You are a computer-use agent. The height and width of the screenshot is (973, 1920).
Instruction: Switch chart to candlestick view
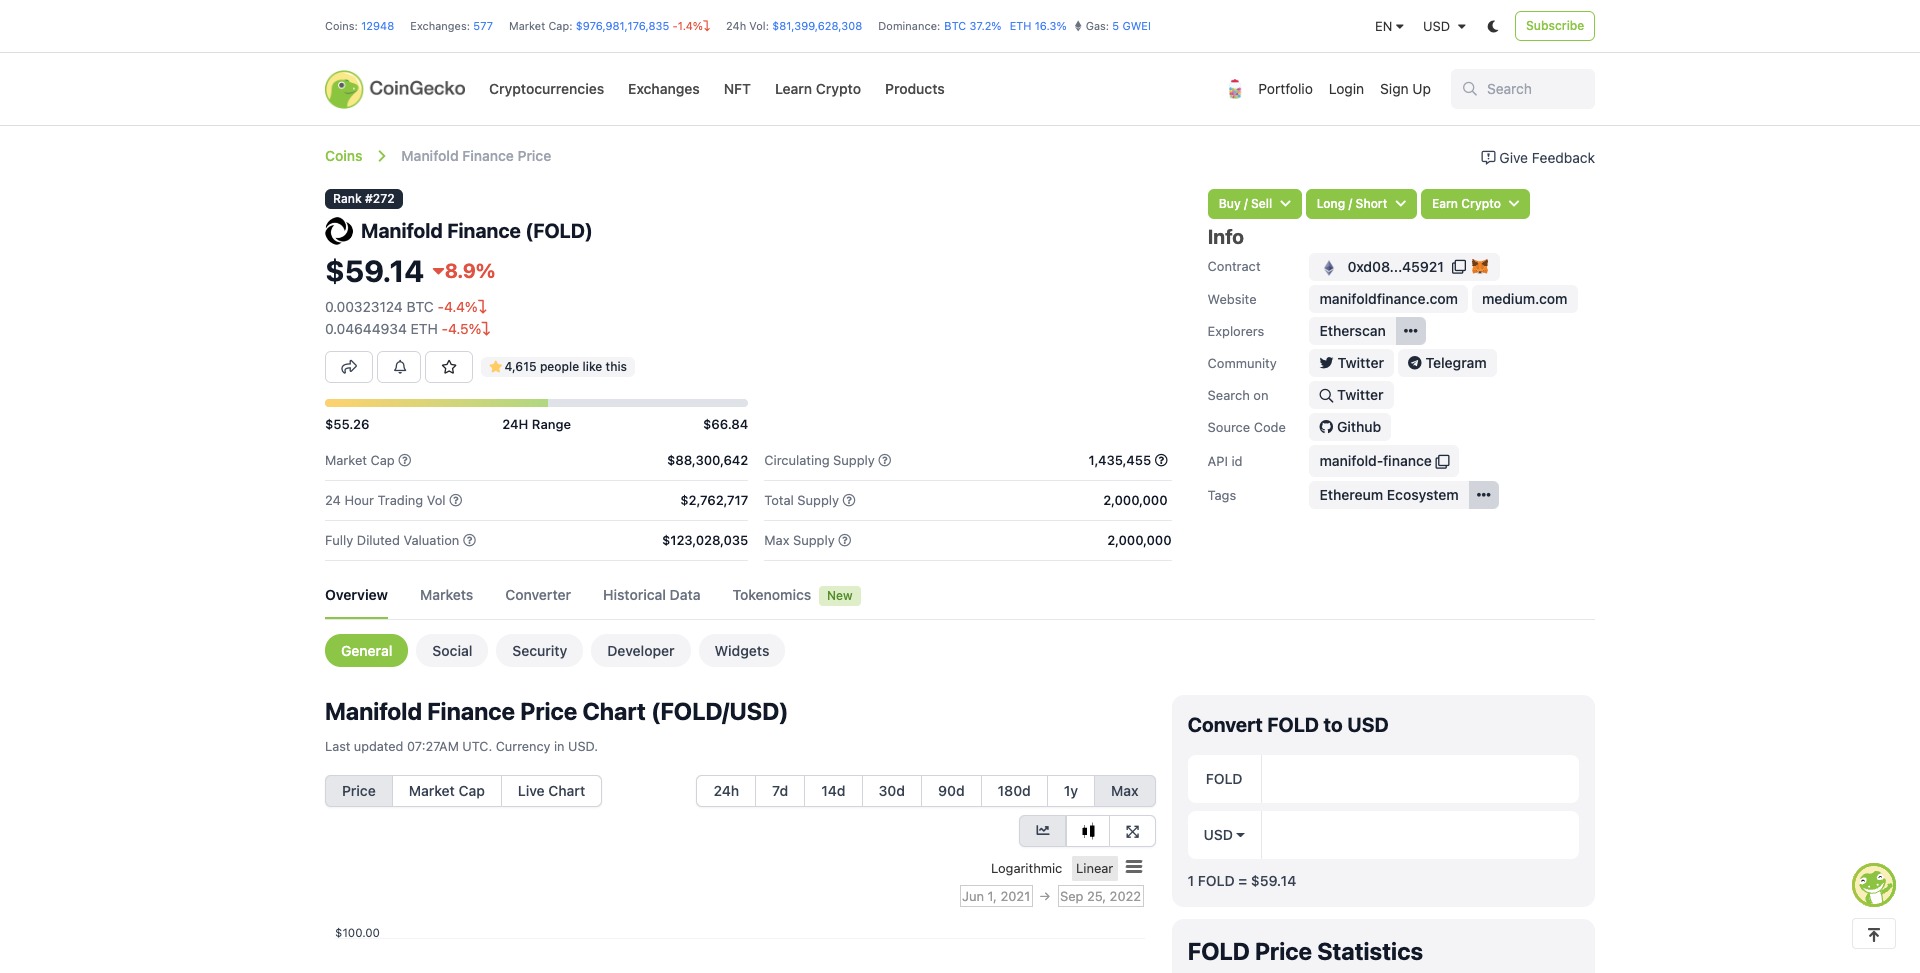point(1088,831)
